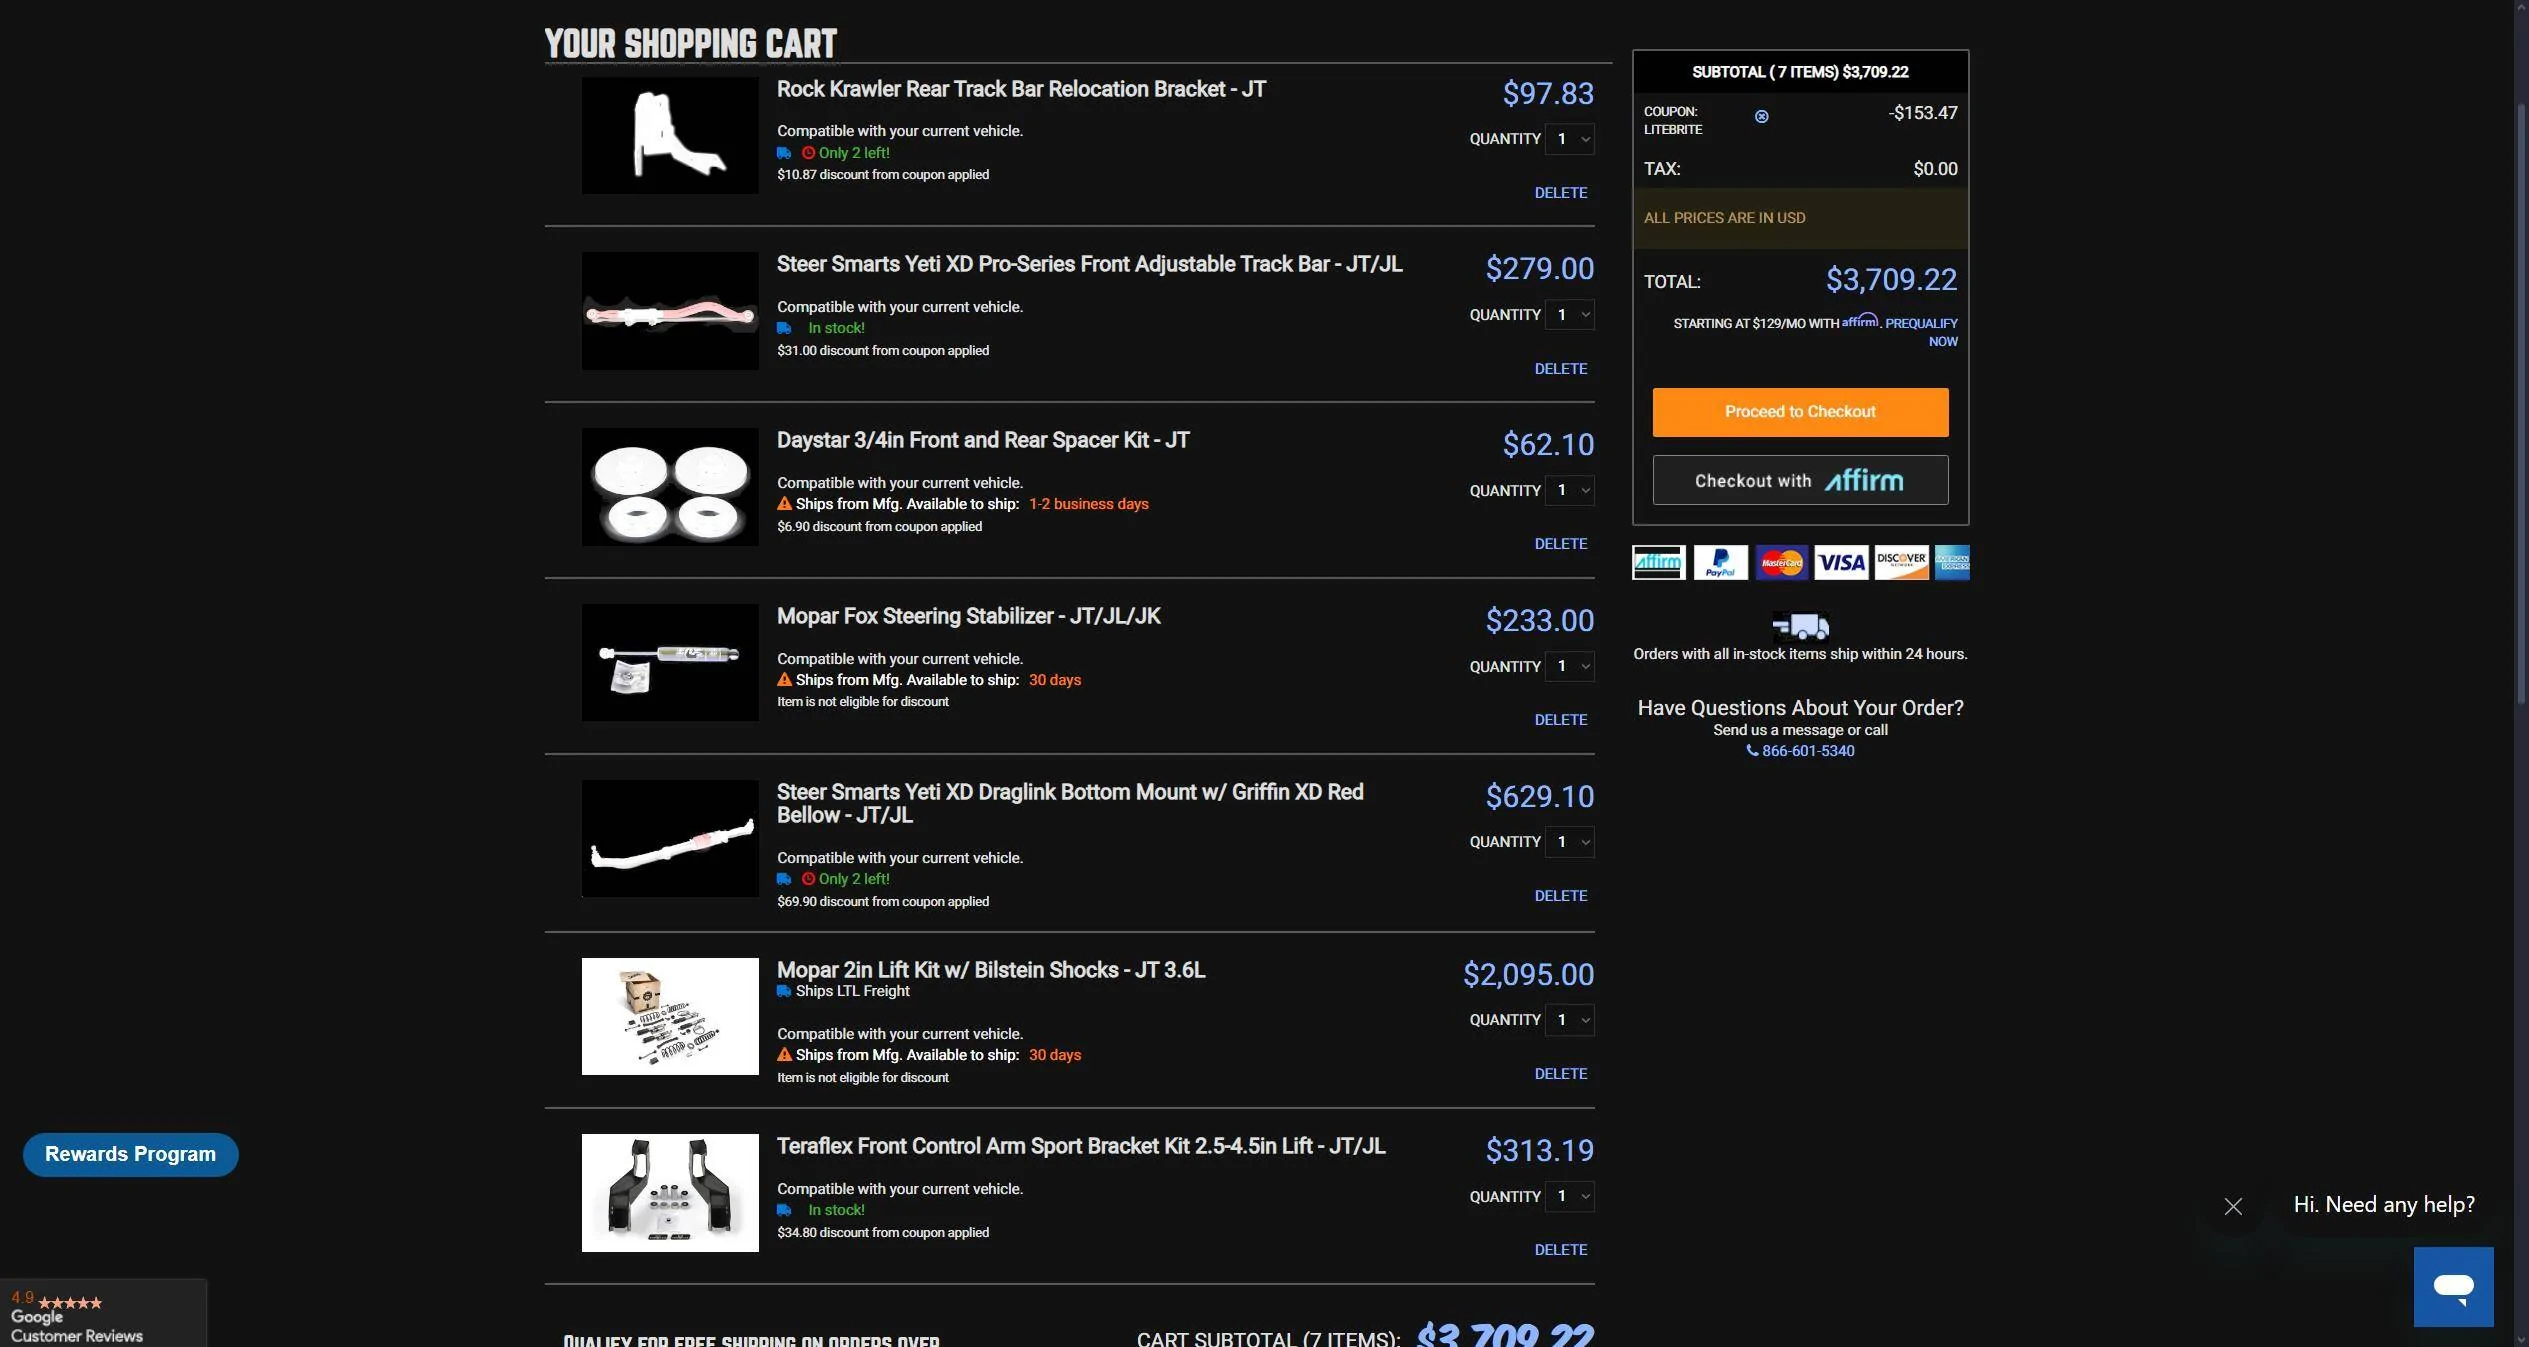The height and width of the screenshot is (1347, 2529).
Task: Click Mopar 2in Lift Kit product thumbnail
Action: click(x=670, y=1016)
